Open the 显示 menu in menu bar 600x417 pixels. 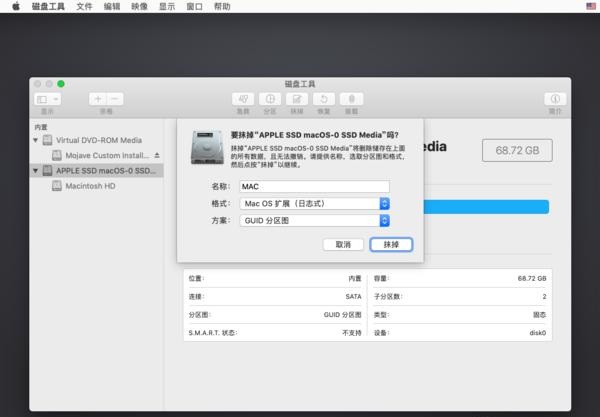tap(167, 7)
